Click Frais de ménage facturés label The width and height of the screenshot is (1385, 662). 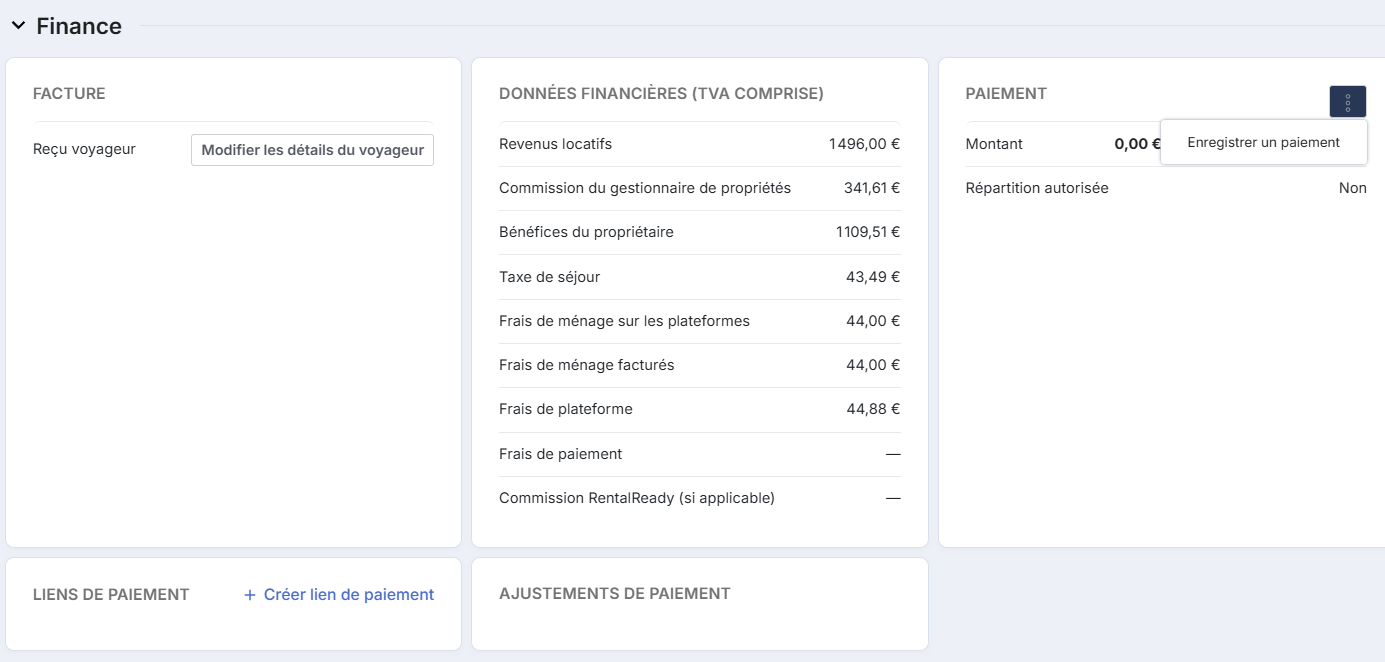(587, 365)
